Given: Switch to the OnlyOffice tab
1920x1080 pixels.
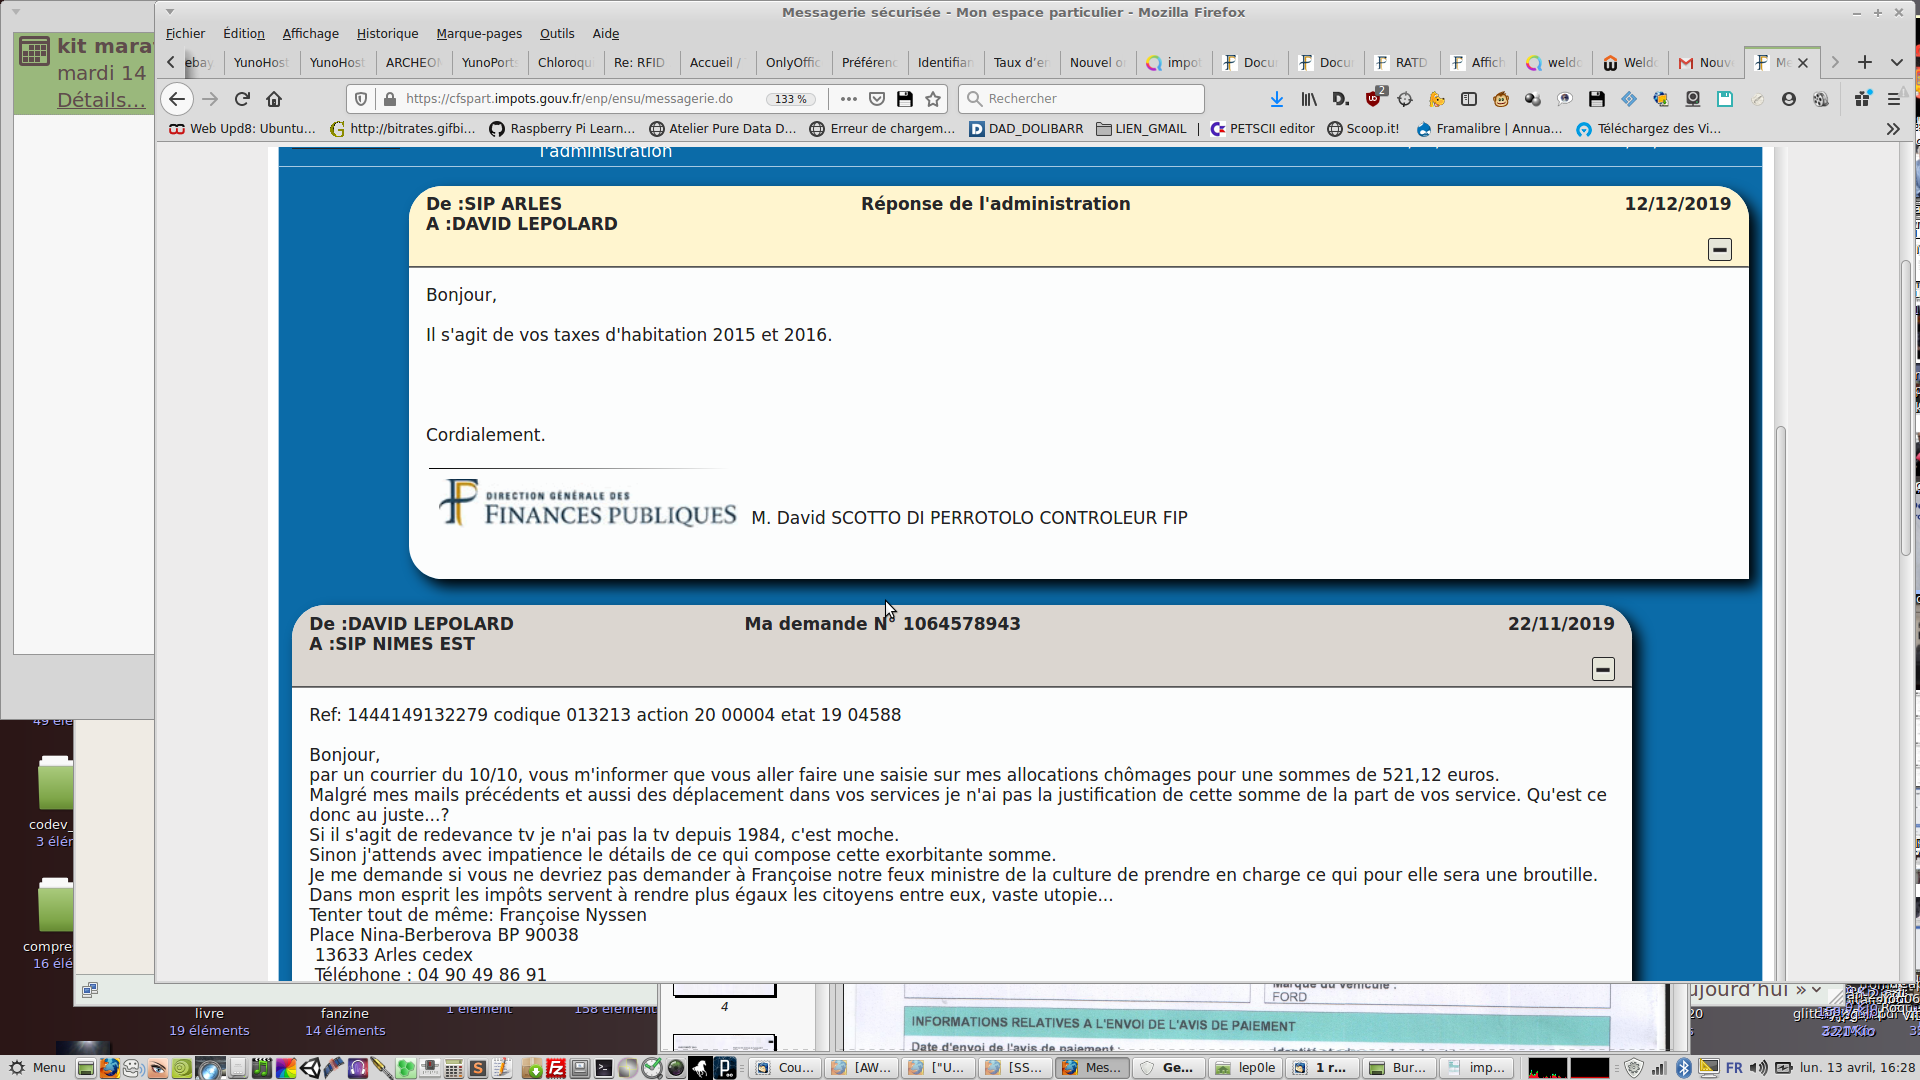Looking at the screenshot, I should pos(792,62).
